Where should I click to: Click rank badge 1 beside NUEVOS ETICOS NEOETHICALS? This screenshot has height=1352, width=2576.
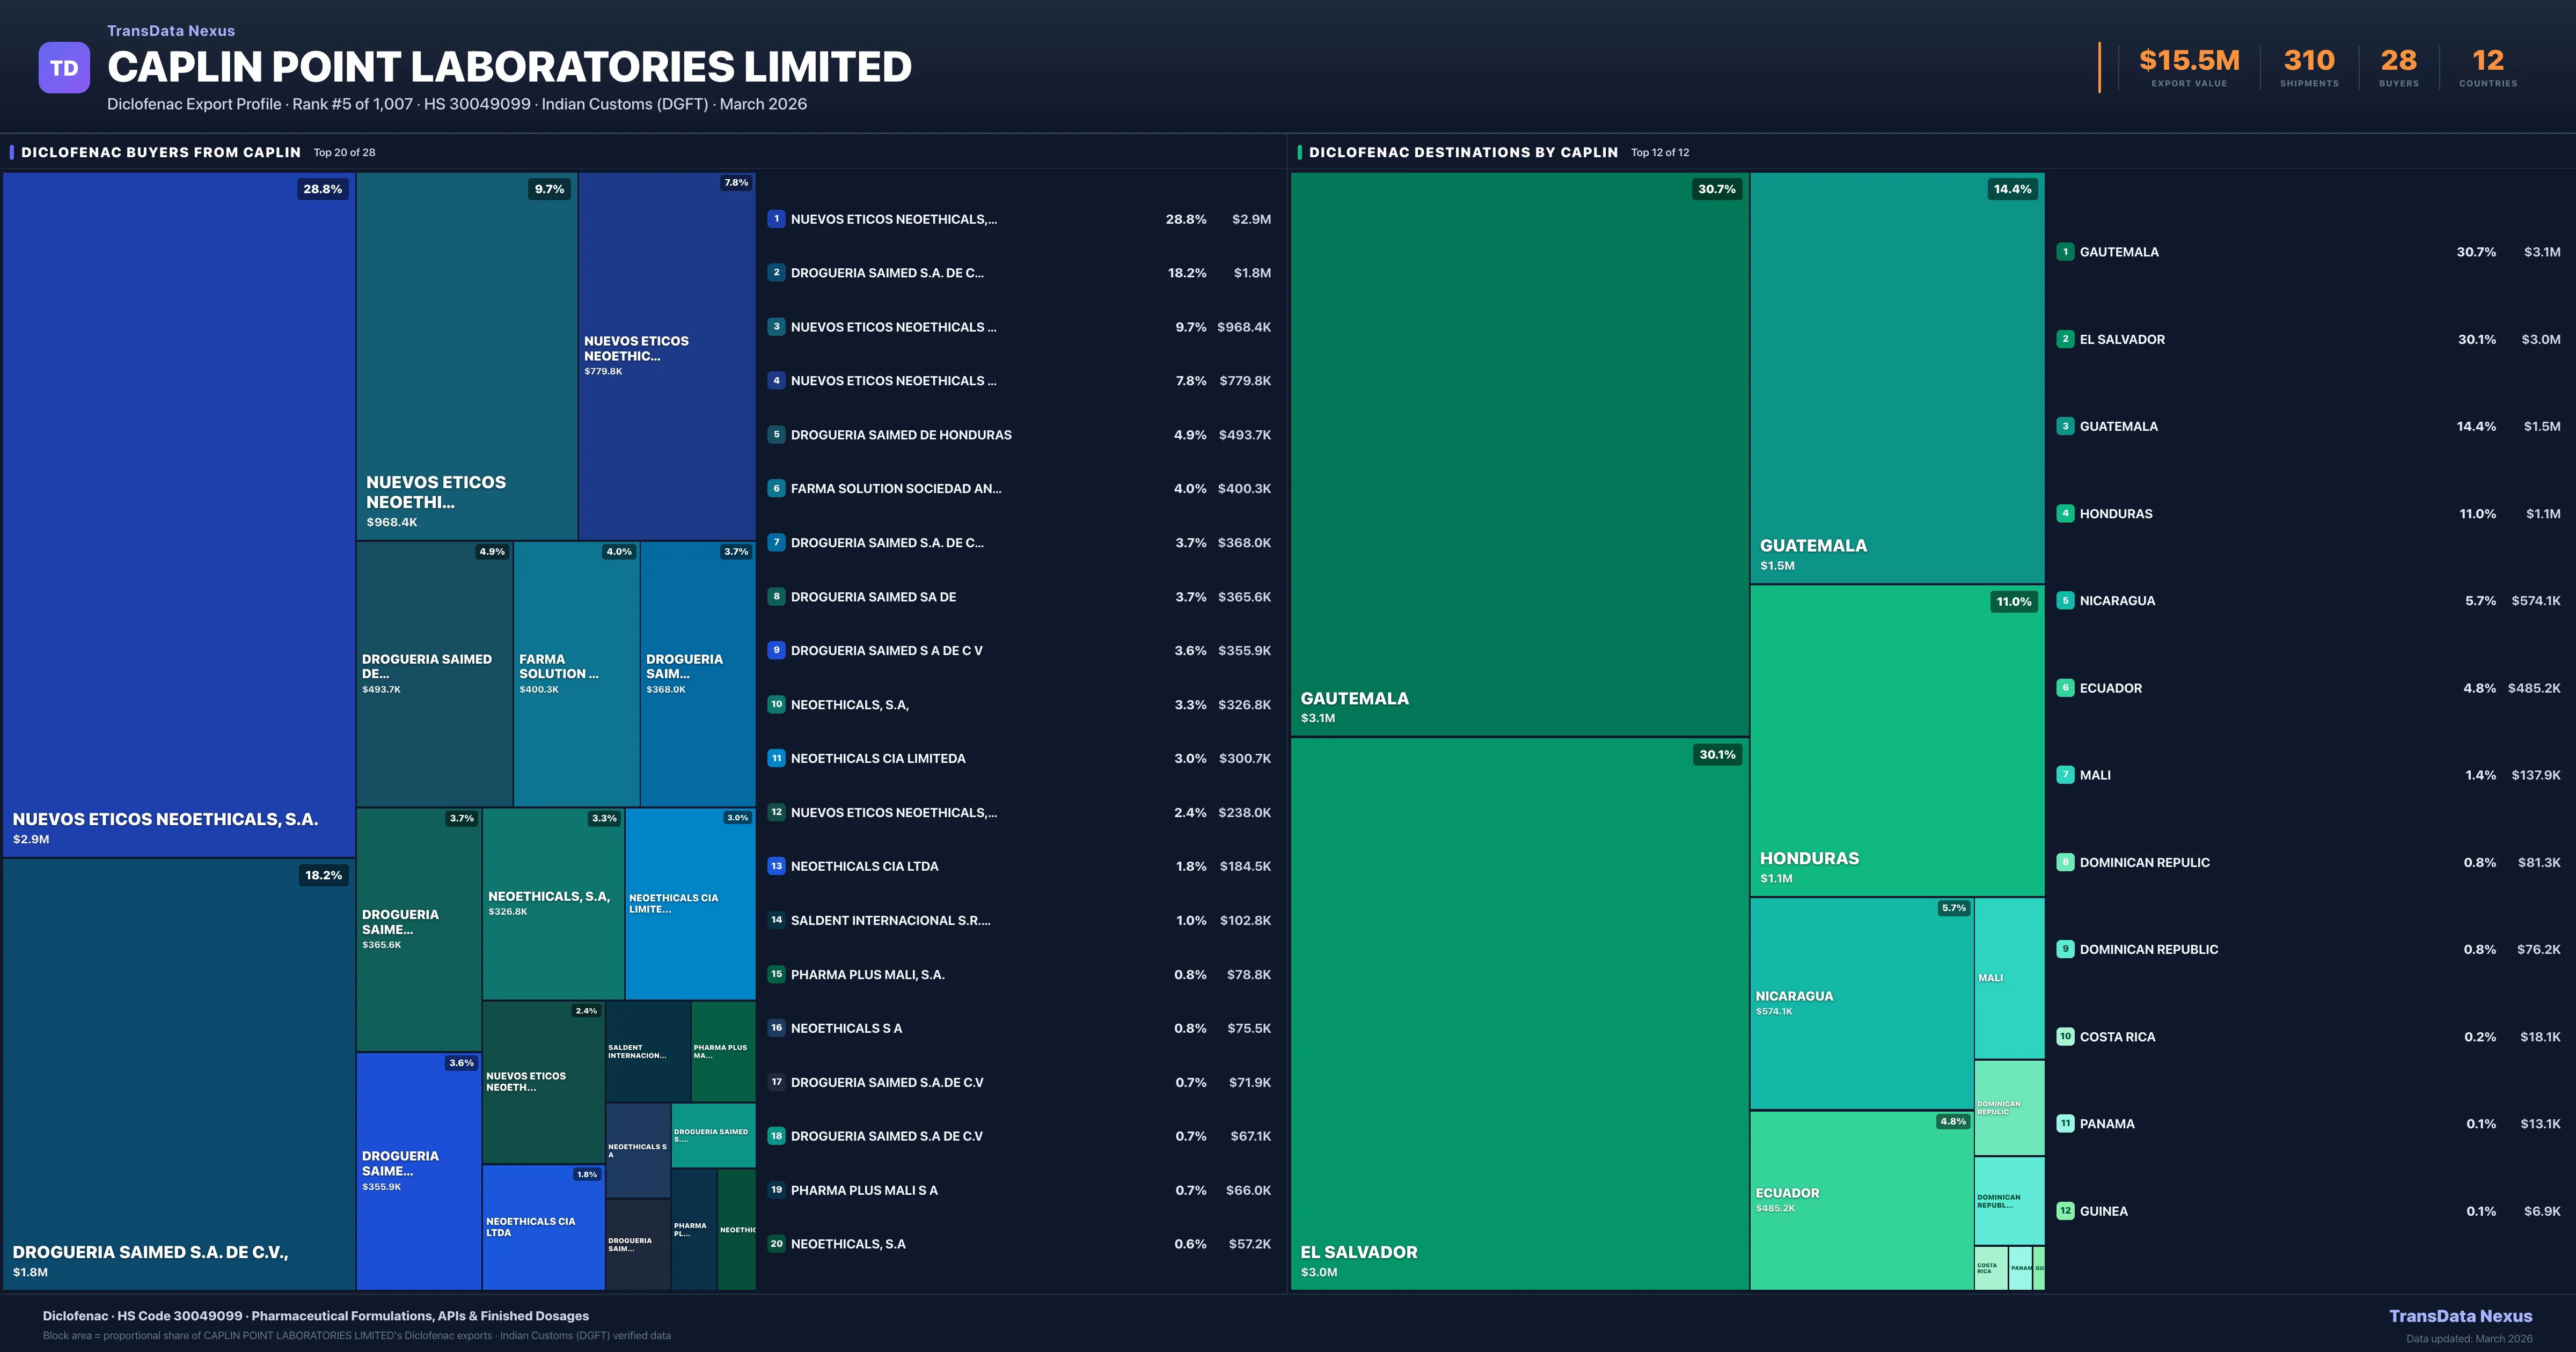tap(776, 219)
